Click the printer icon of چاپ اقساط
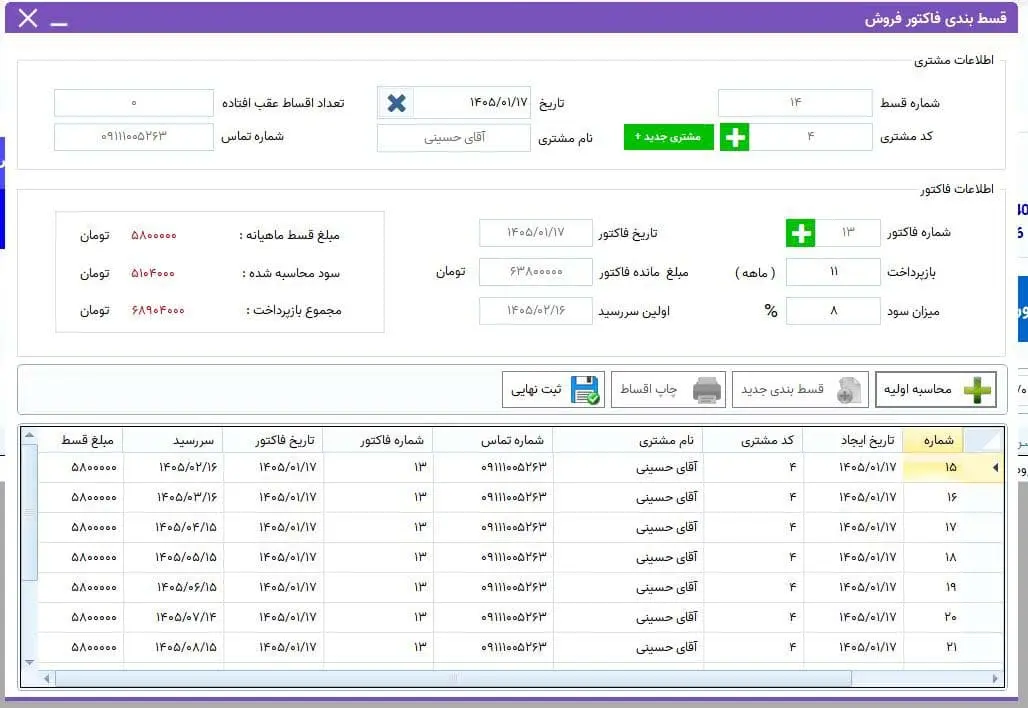The height and width of the screenshot is (708, 1028). pos(707,390)
